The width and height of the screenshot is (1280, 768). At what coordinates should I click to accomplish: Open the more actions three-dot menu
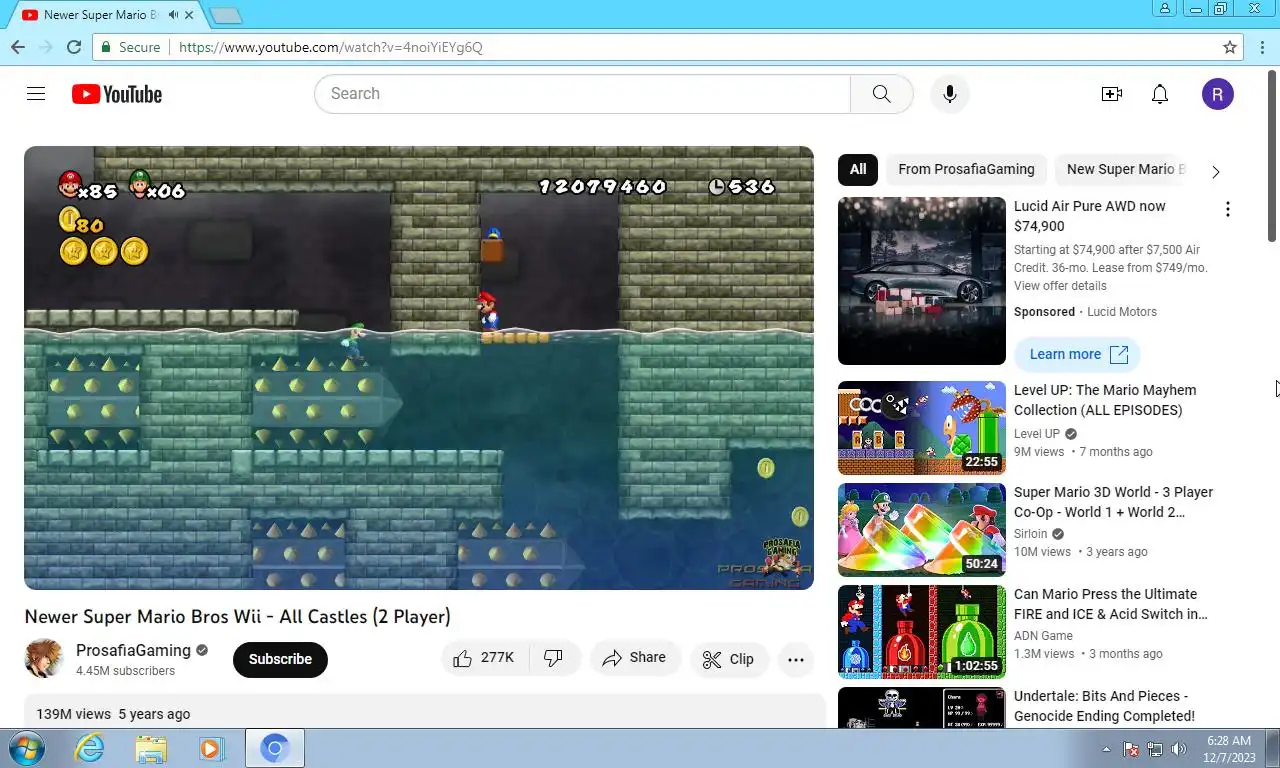pyautogui.click(x=796, y=659)
